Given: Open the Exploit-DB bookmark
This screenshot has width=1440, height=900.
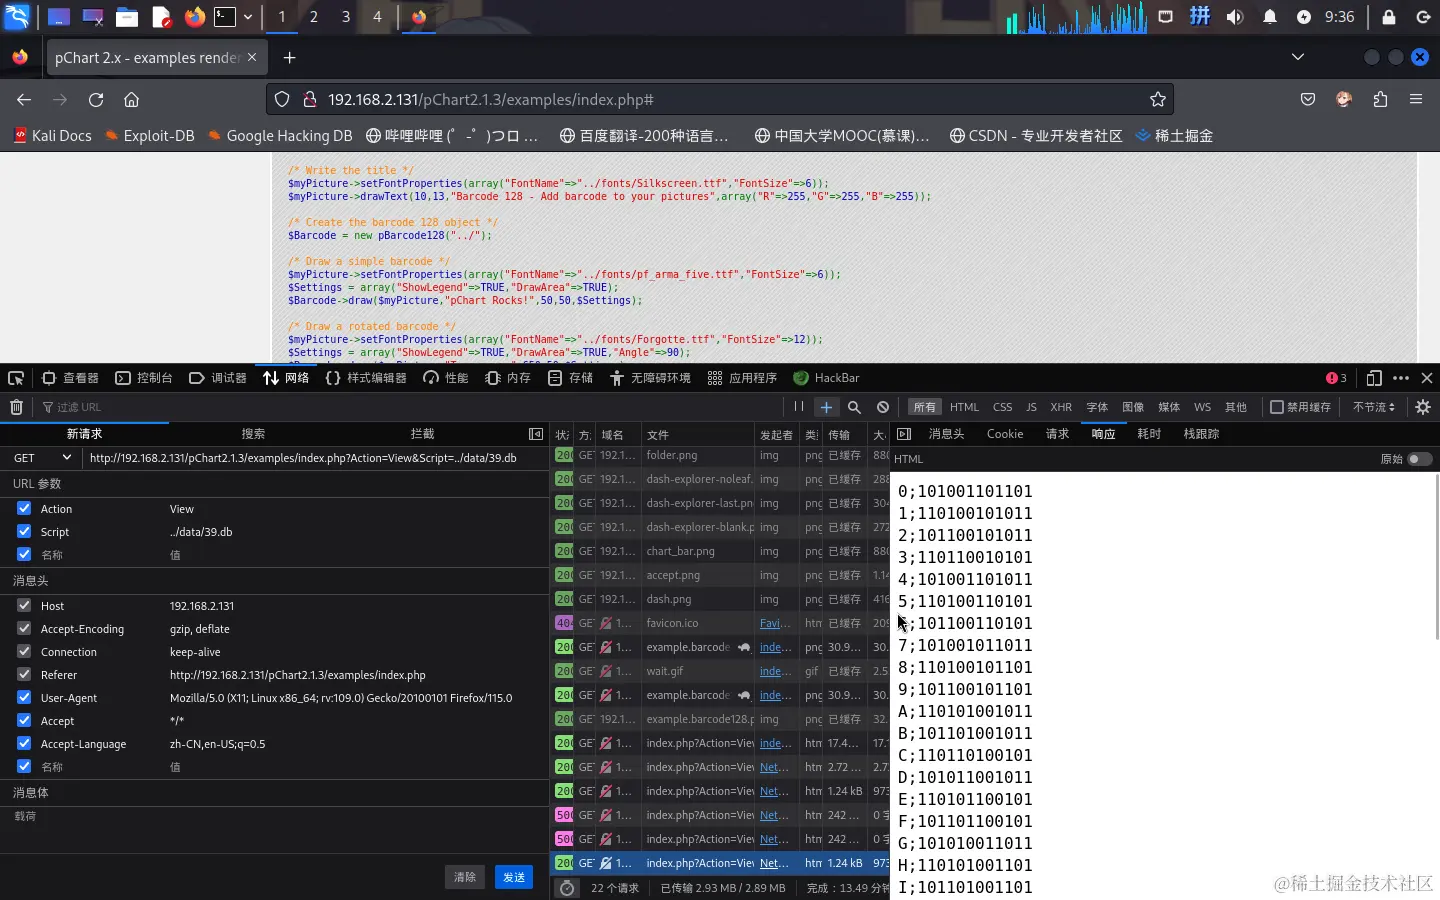Looking at the screenshot, I should point(150,136).
